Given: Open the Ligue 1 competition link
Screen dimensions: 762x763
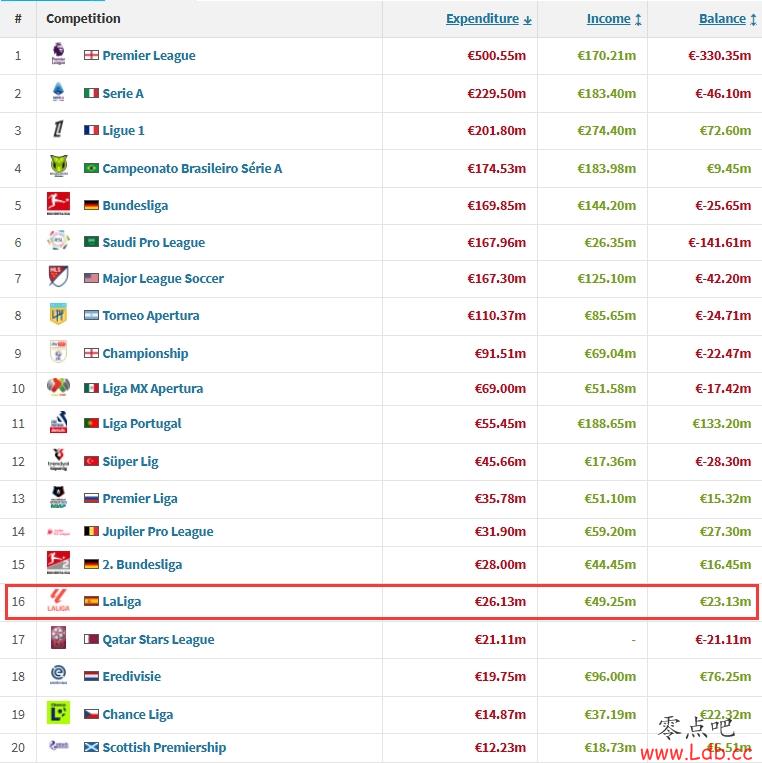Looking at the screenshot, I should tap(123, 130).
